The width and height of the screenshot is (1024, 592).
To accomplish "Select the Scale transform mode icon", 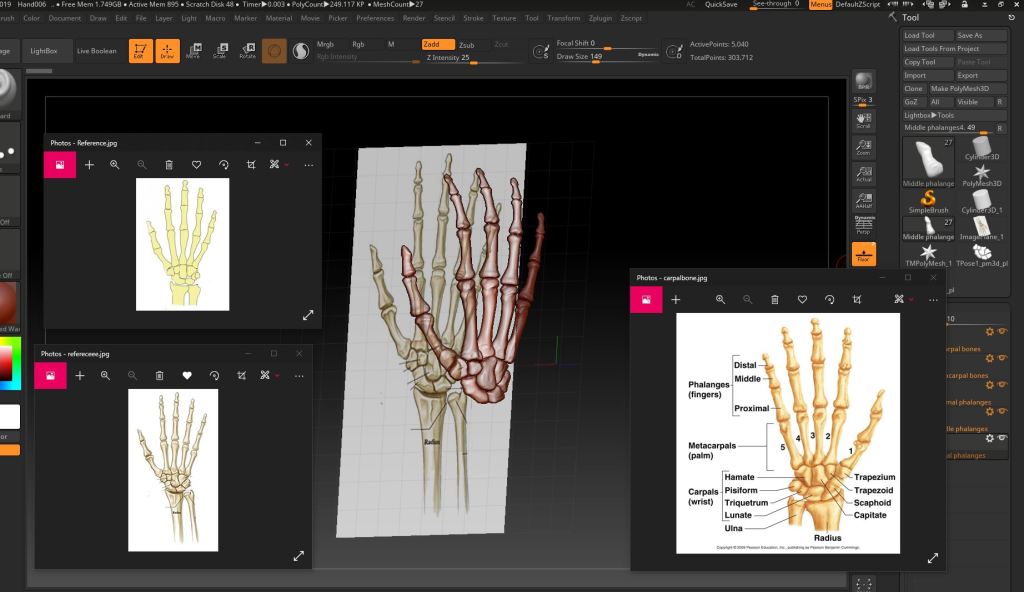I will [219, 51].
